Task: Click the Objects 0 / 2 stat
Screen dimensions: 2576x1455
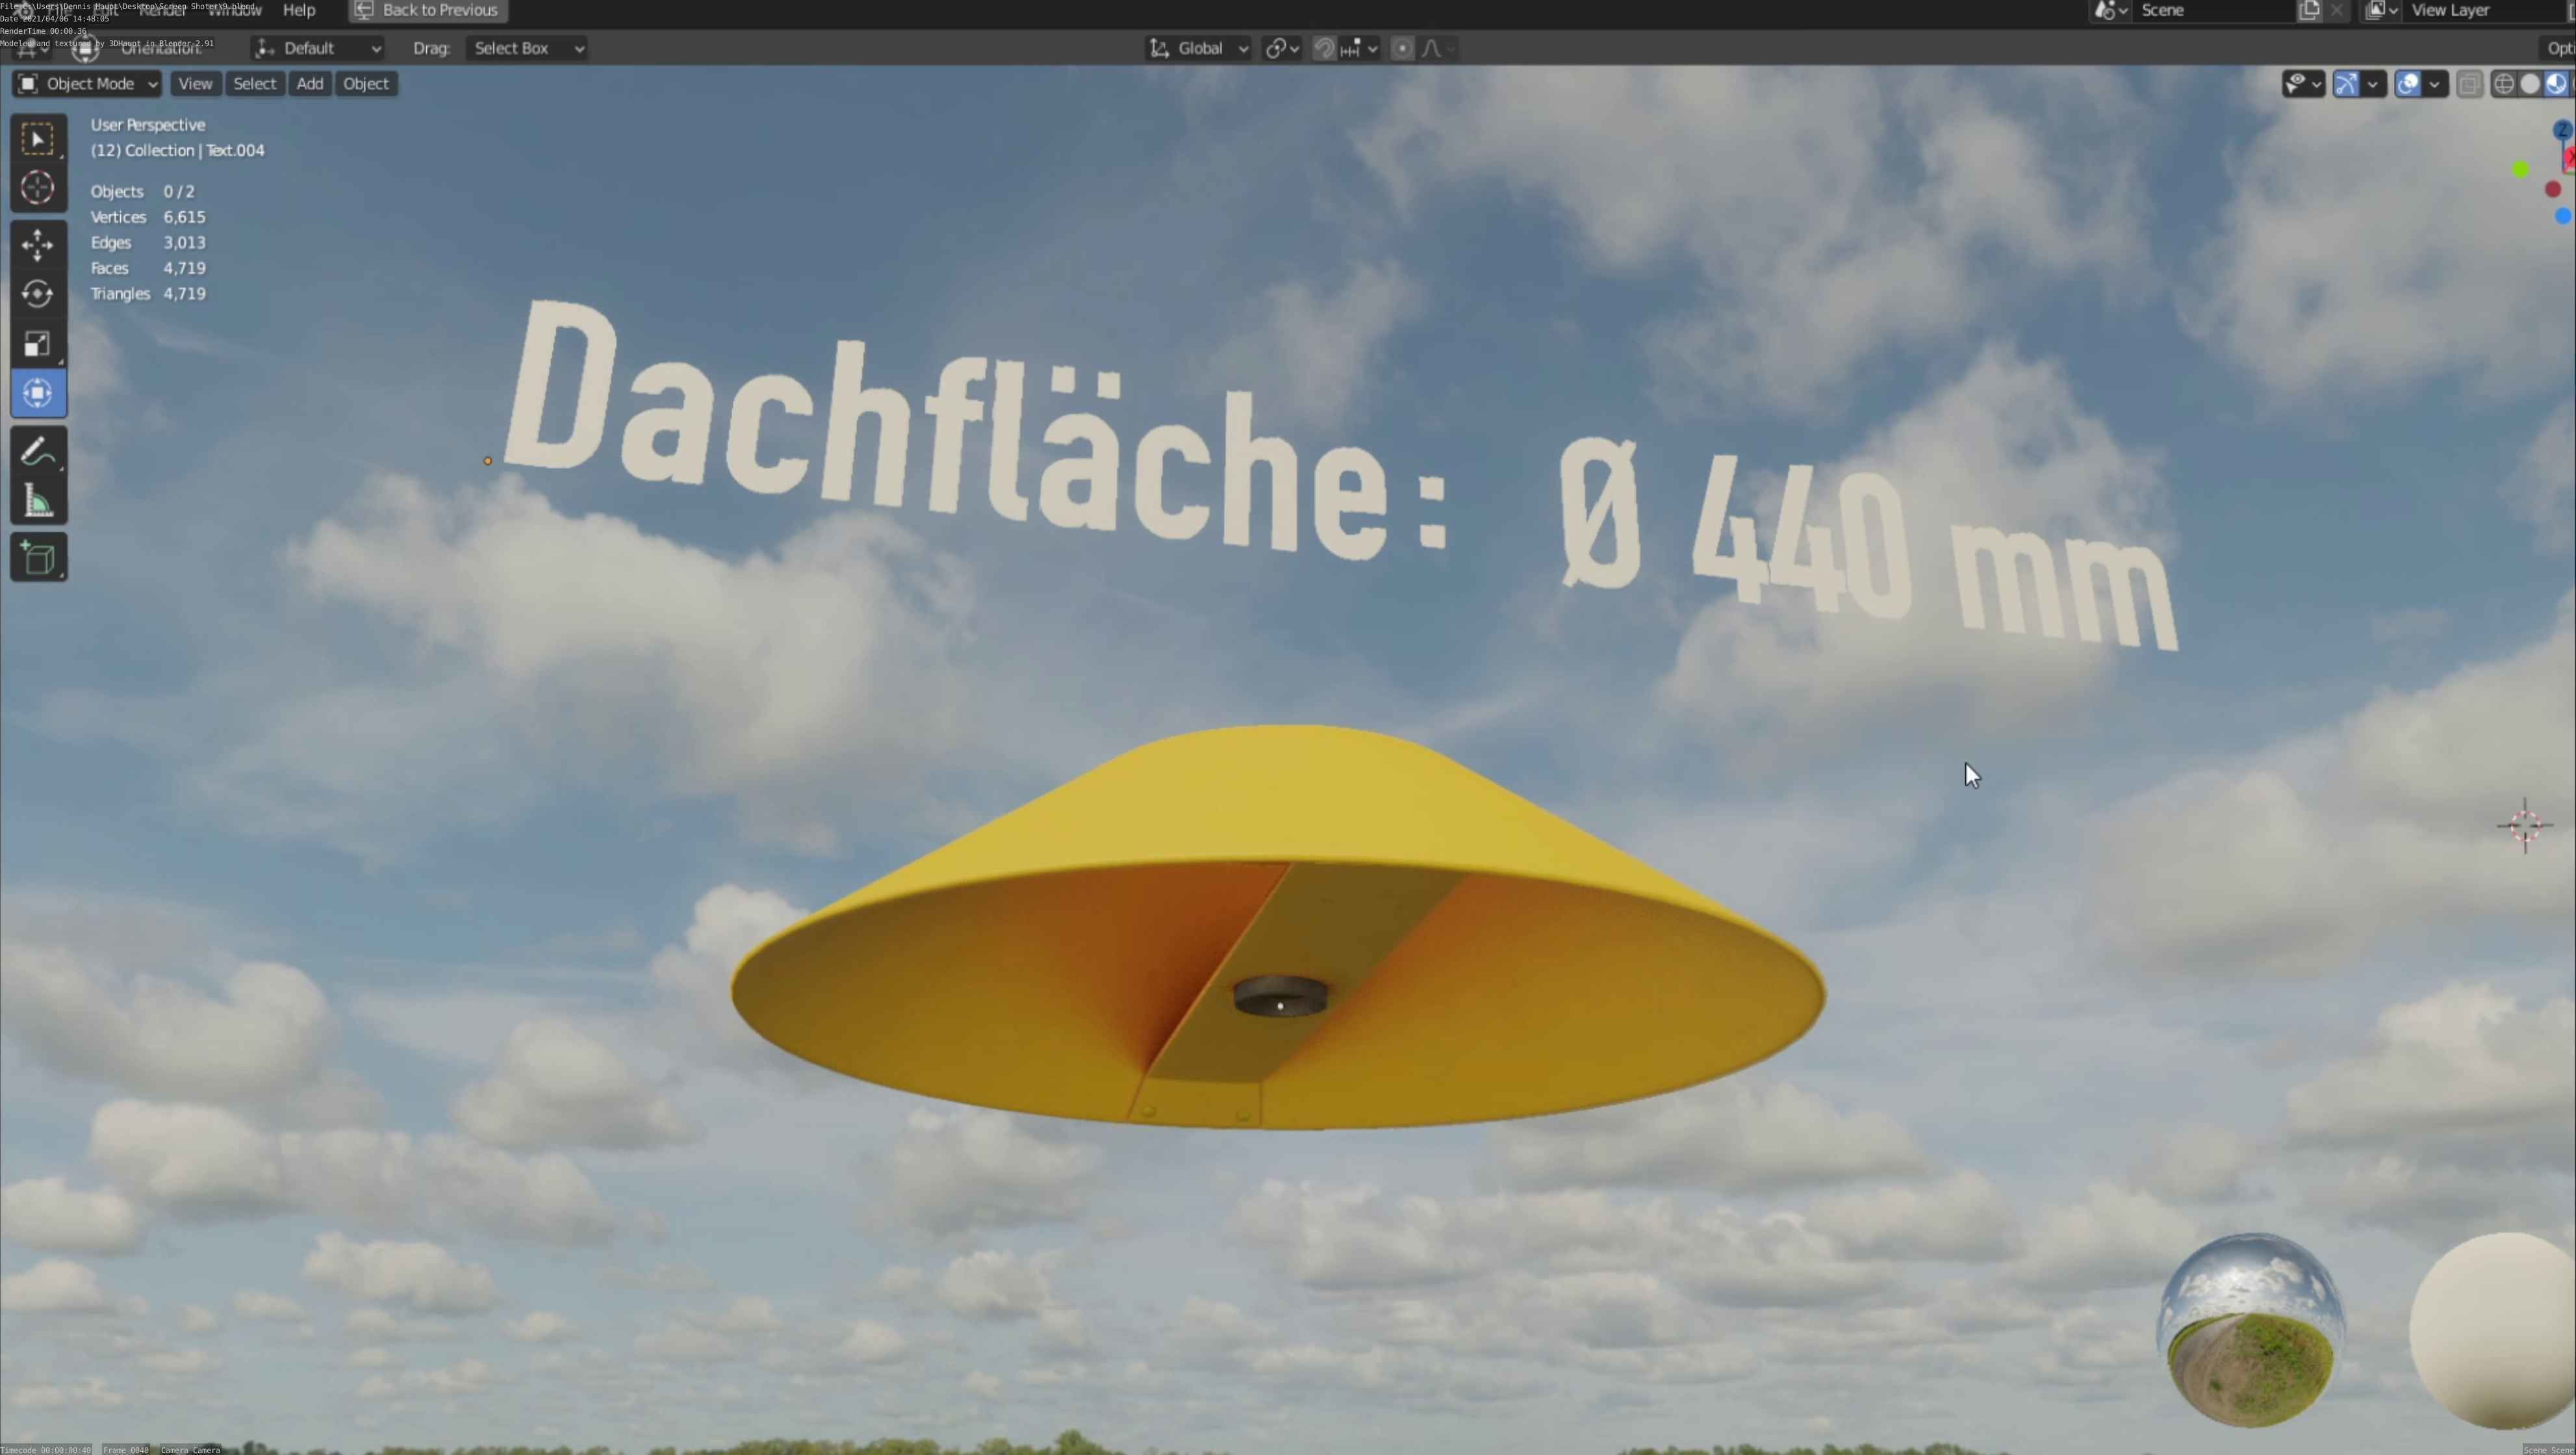Action: coord(143,191)
